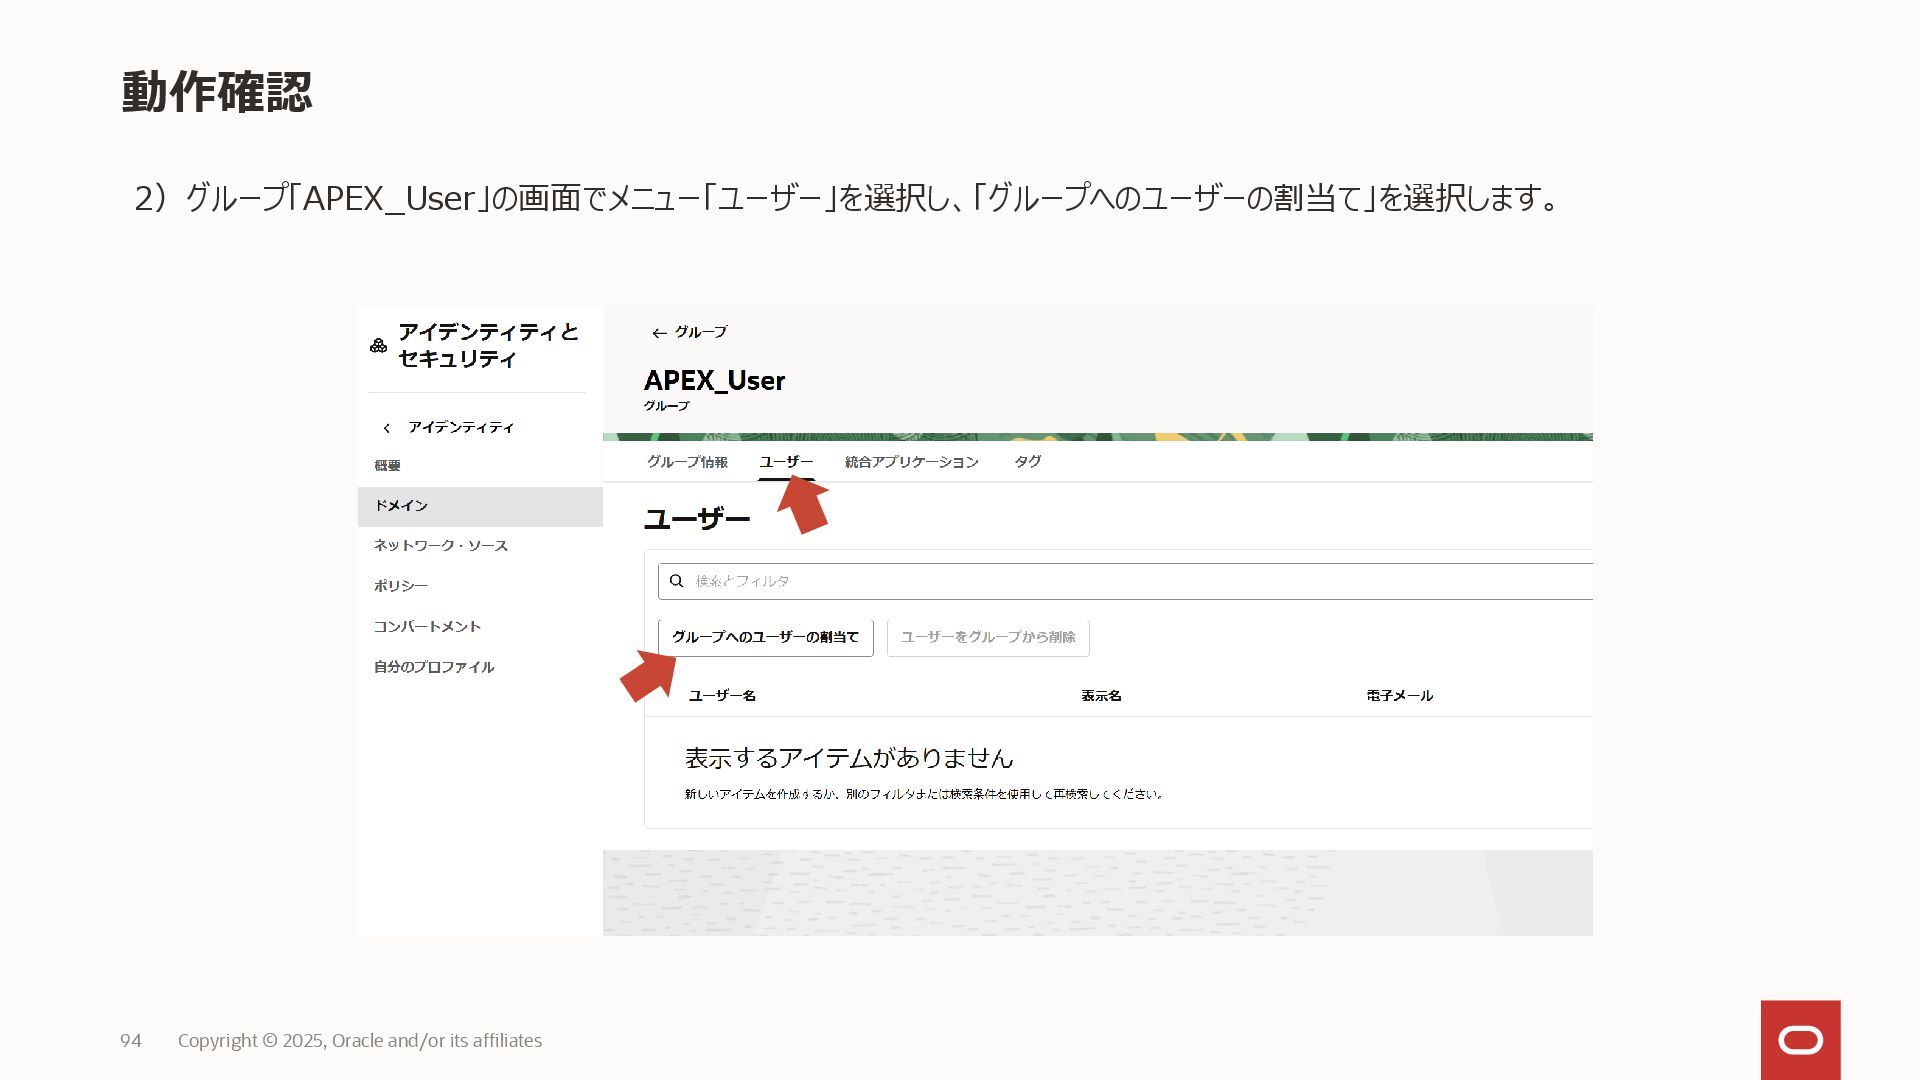
Task: Click the ユーザー名 column header
Action: tap(722, 696)
